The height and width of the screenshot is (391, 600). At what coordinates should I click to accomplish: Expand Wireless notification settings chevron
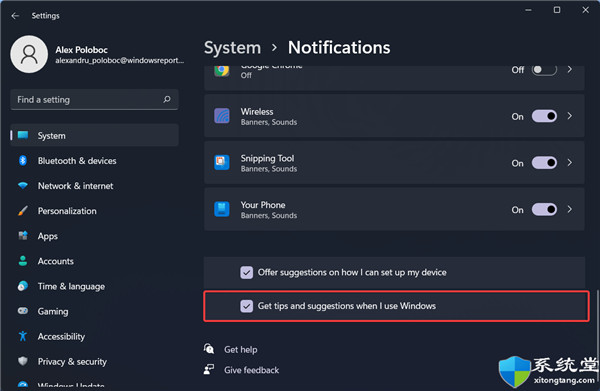(x=570, y=116)
